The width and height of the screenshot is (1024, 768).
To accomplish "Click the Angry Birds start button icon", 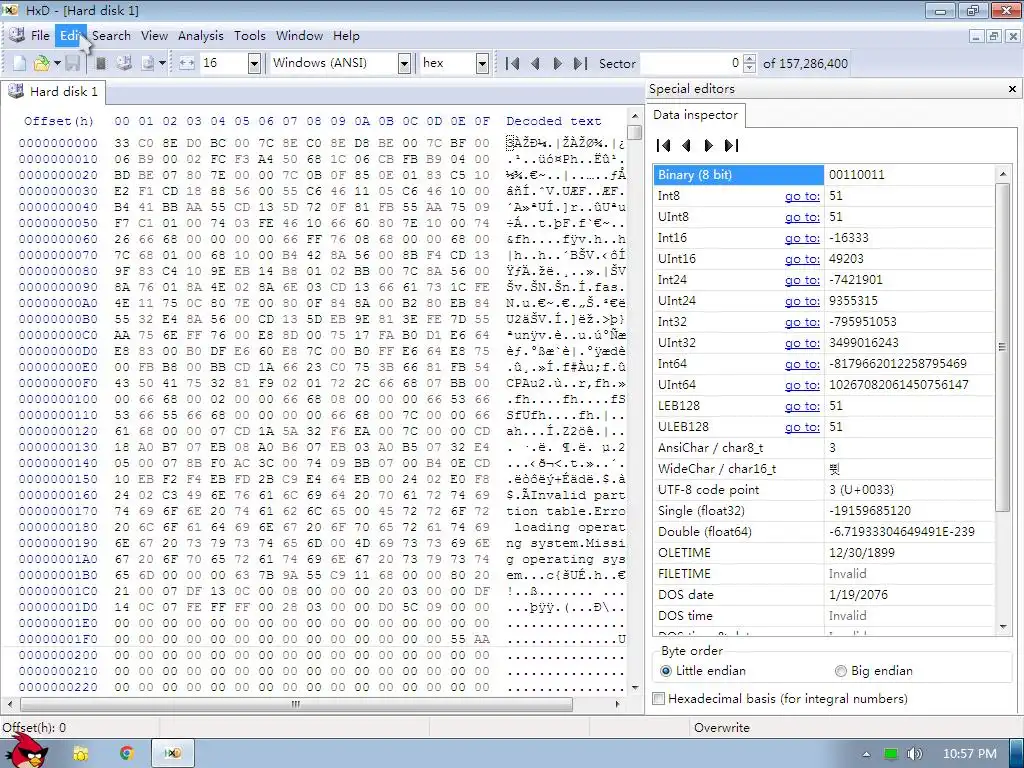I will click(29, 752).
